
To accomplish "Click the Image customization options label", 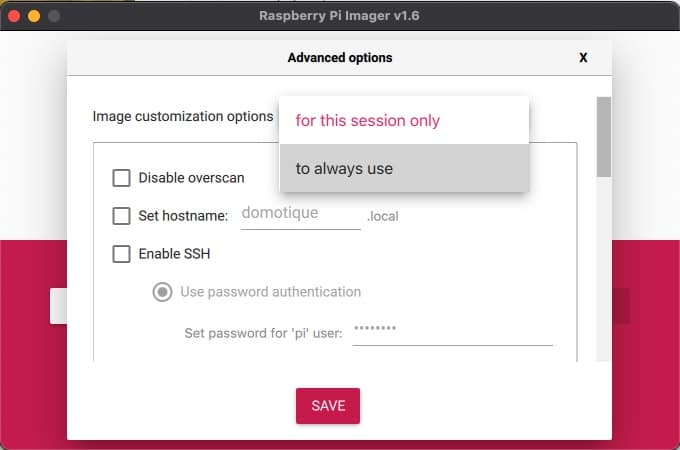I will (x=183, y=117).
